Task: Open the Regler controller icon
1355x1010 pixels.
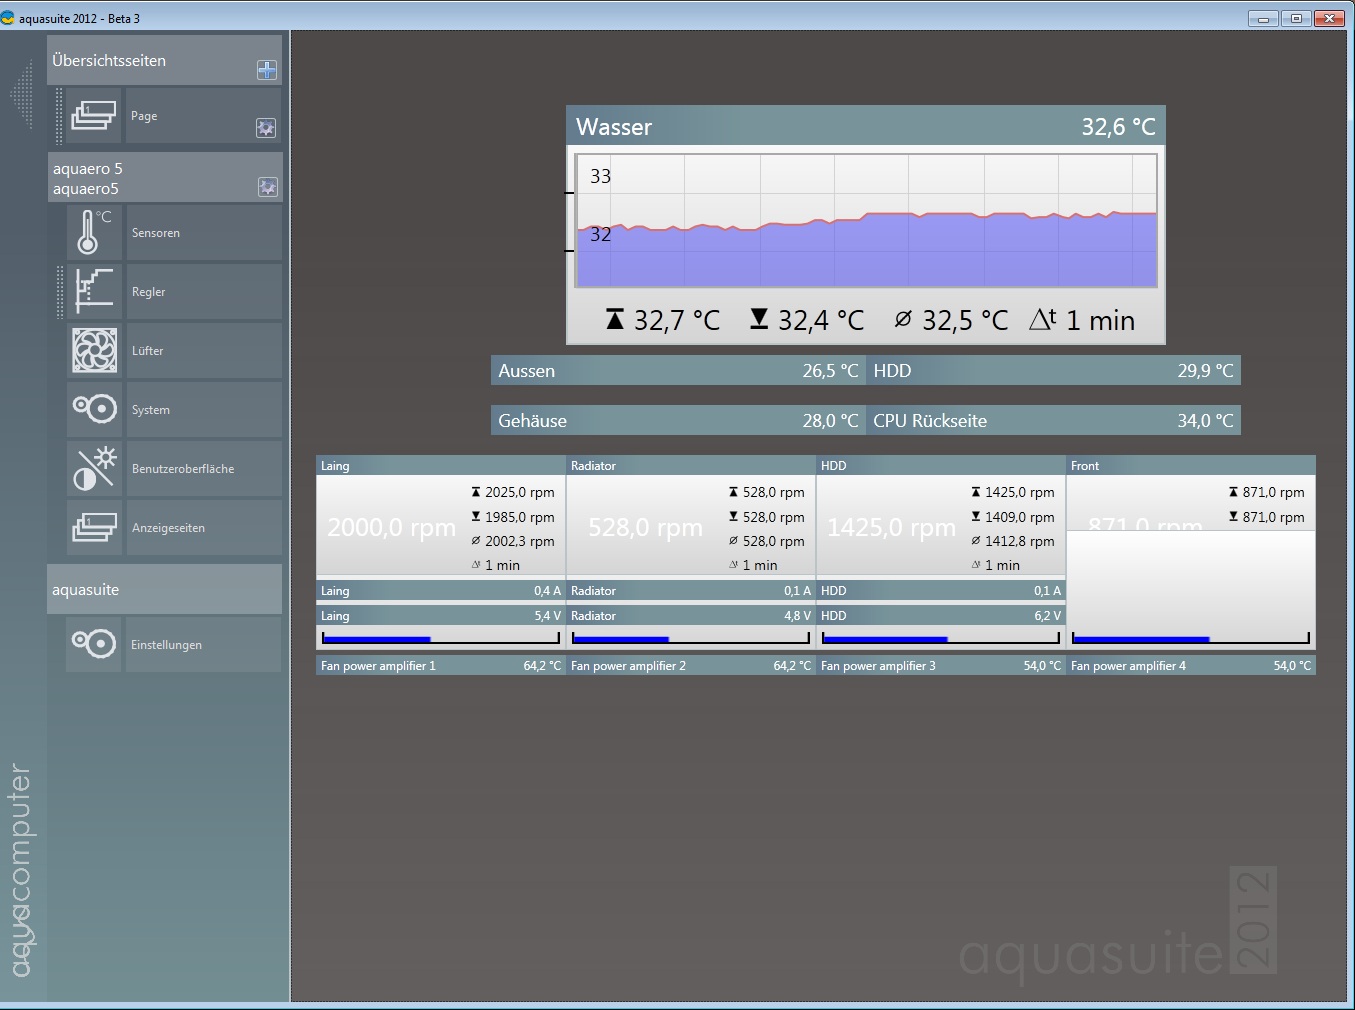Action: click(x=94, y=292)
